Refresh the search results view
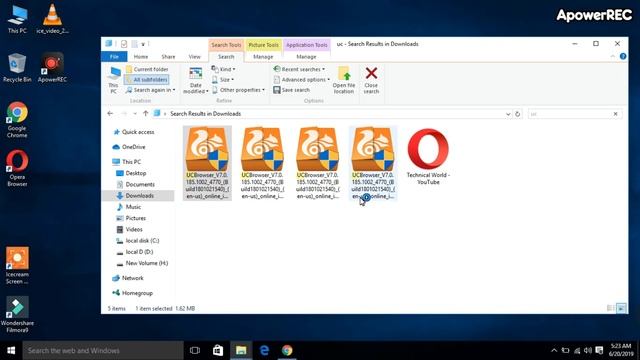The height and width of the screenshot is (360, 640). (518, 114)
